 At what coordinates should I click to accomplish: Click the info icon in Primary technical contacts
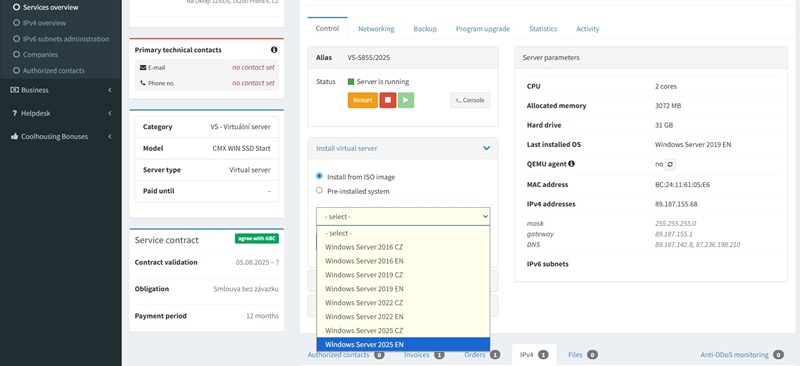(x=274, y=50)
